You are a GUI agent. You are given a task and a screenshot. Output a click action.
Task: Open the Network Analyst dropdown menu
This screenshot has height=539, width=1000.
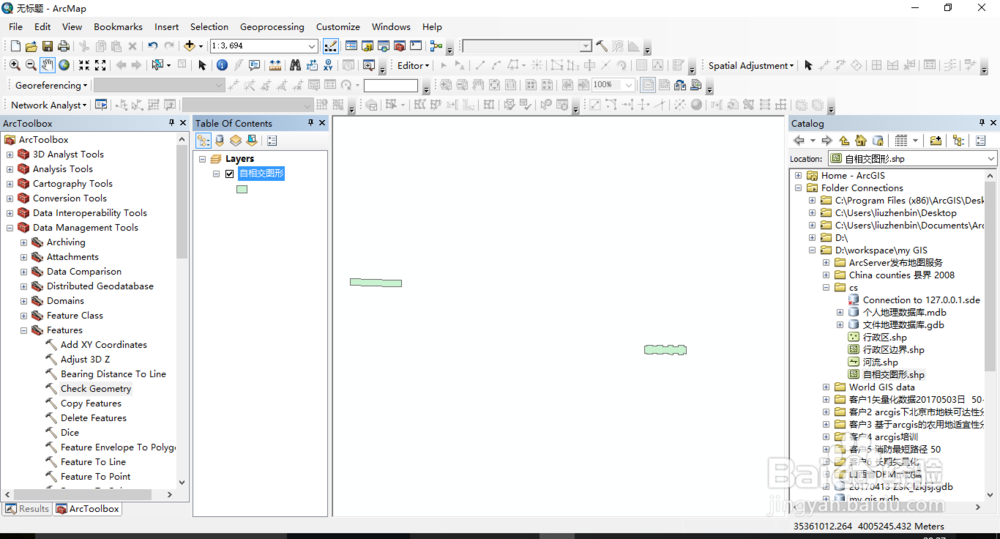point(49,105)
